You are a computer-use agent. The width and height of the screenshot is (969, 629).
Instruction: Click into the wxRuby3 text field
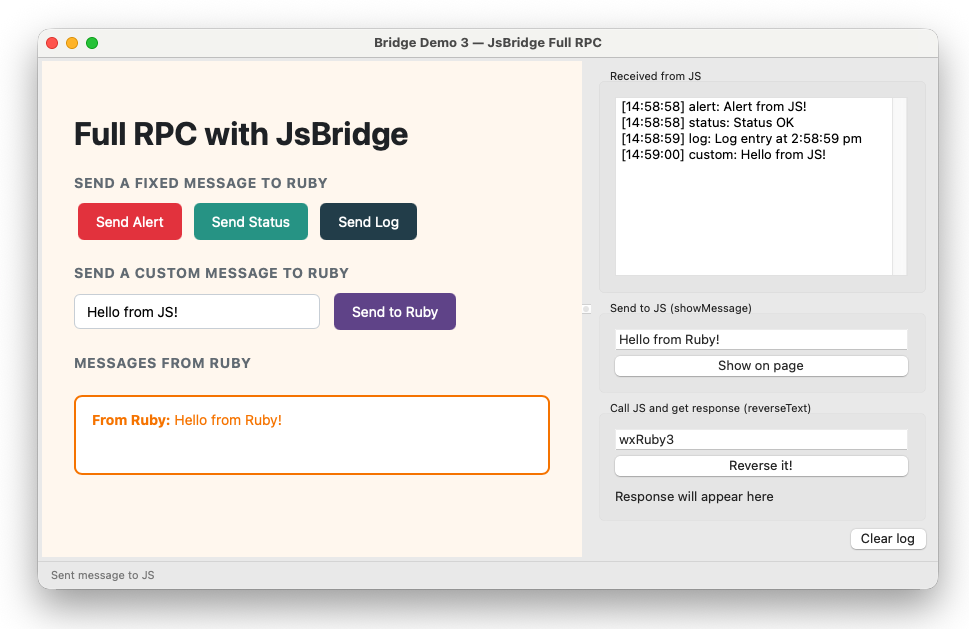[x=760, y=440]
